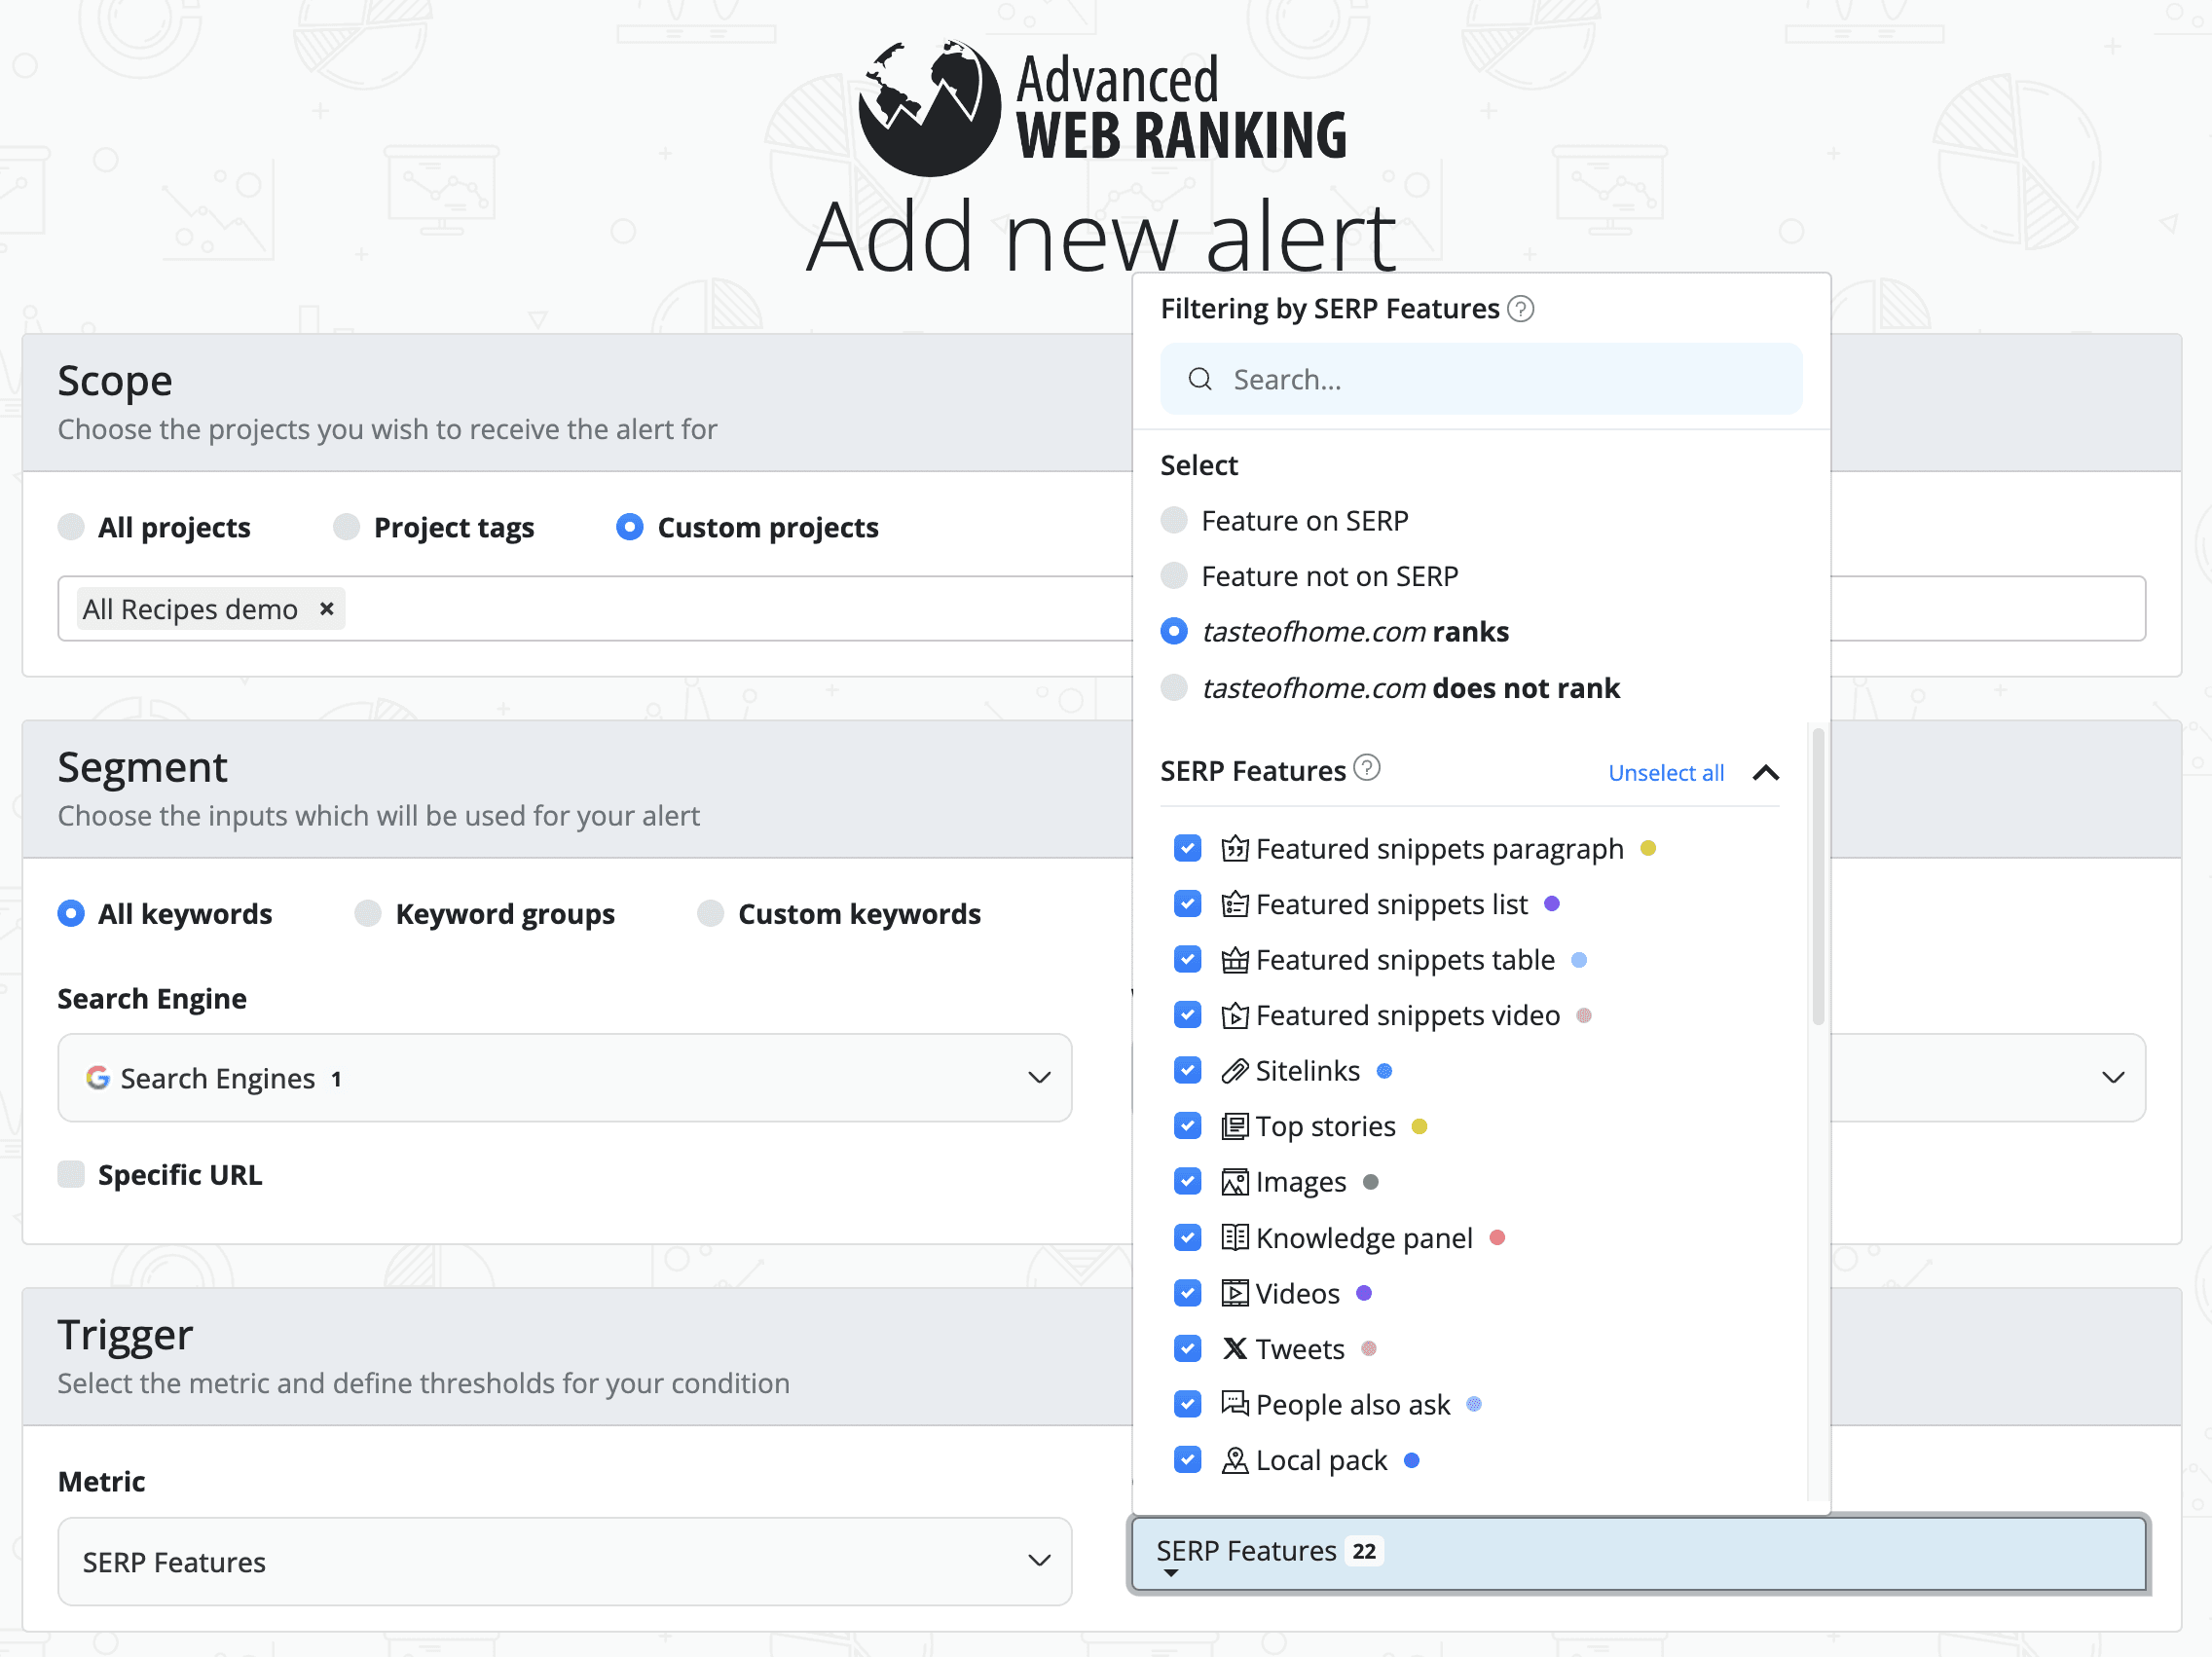
Task: Collapse the SERP Features list chevron
Action: pyautogui.click(x=1766, y=773)
